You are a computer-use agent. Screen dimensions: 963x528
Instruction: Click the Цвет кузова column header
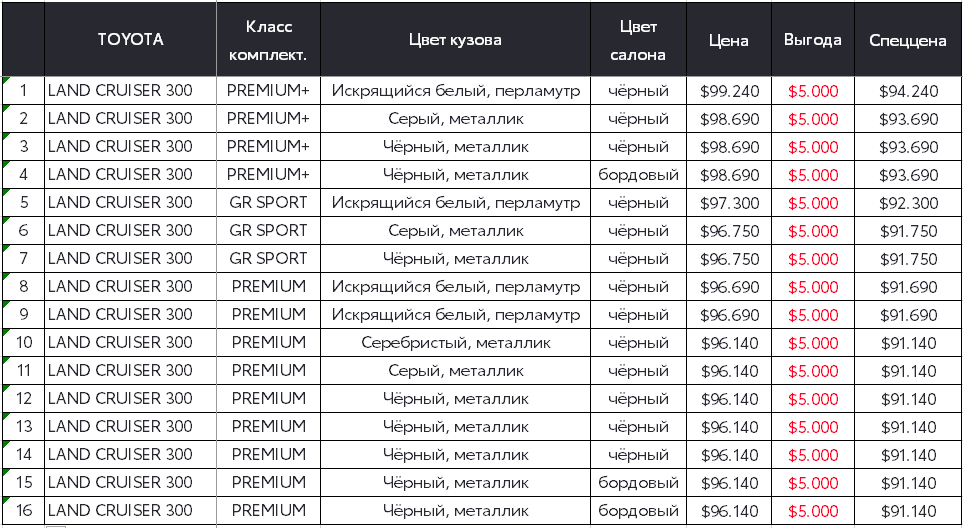coord(455,40)
